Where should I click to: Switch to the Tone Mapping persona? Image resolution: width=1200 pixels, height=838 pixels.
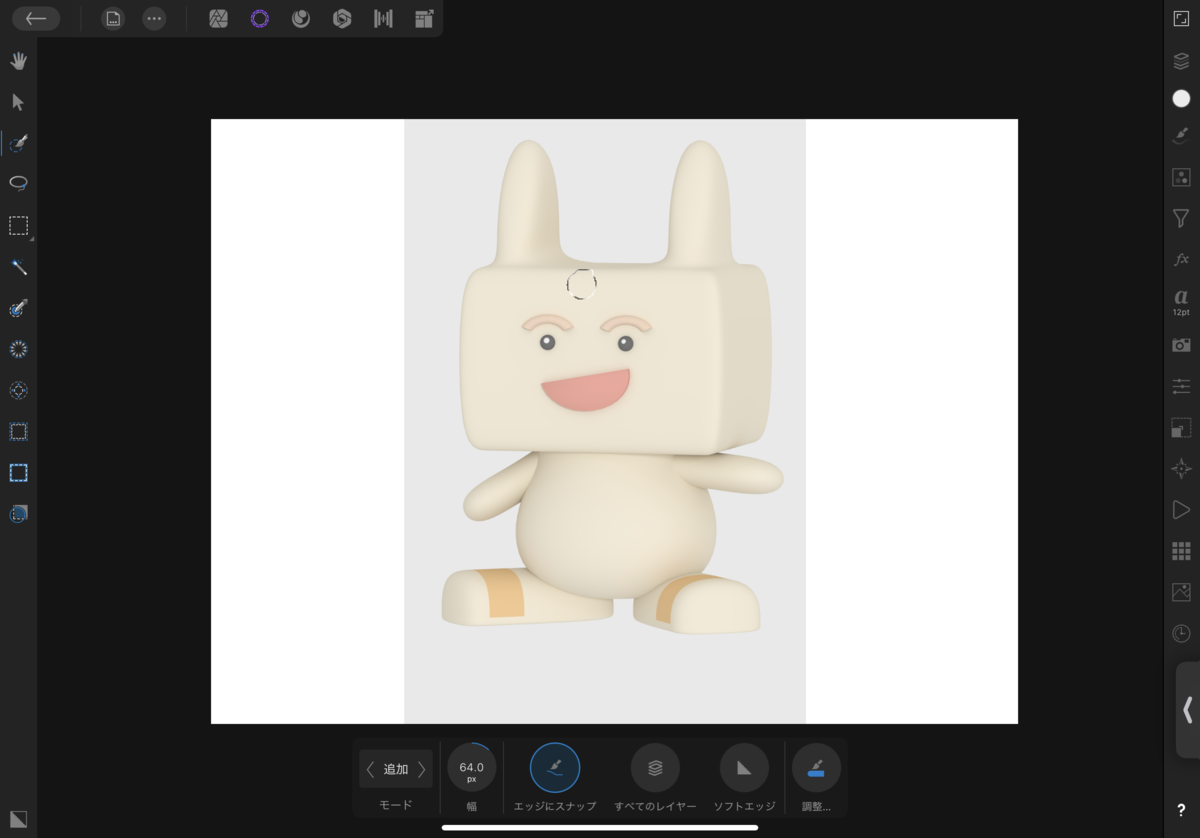[383, 18]
